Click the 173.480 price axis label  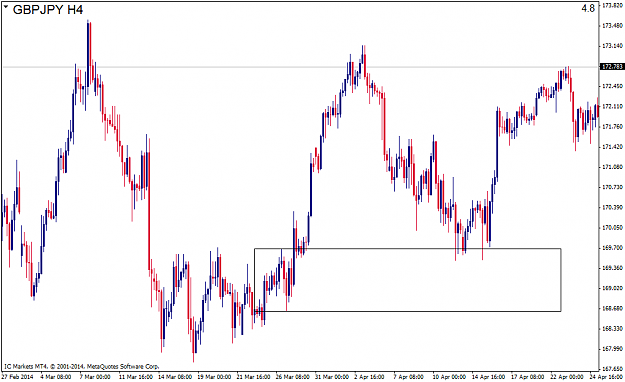click(x=613, y=26)
